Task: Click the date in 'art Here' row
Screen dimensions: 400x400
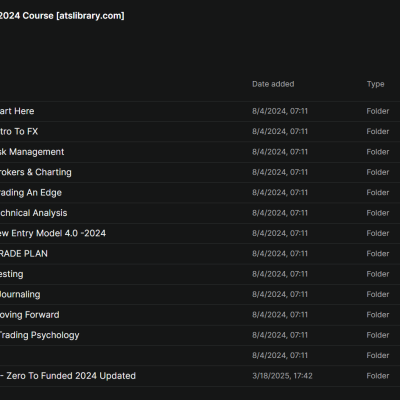Action: (280, 111)
